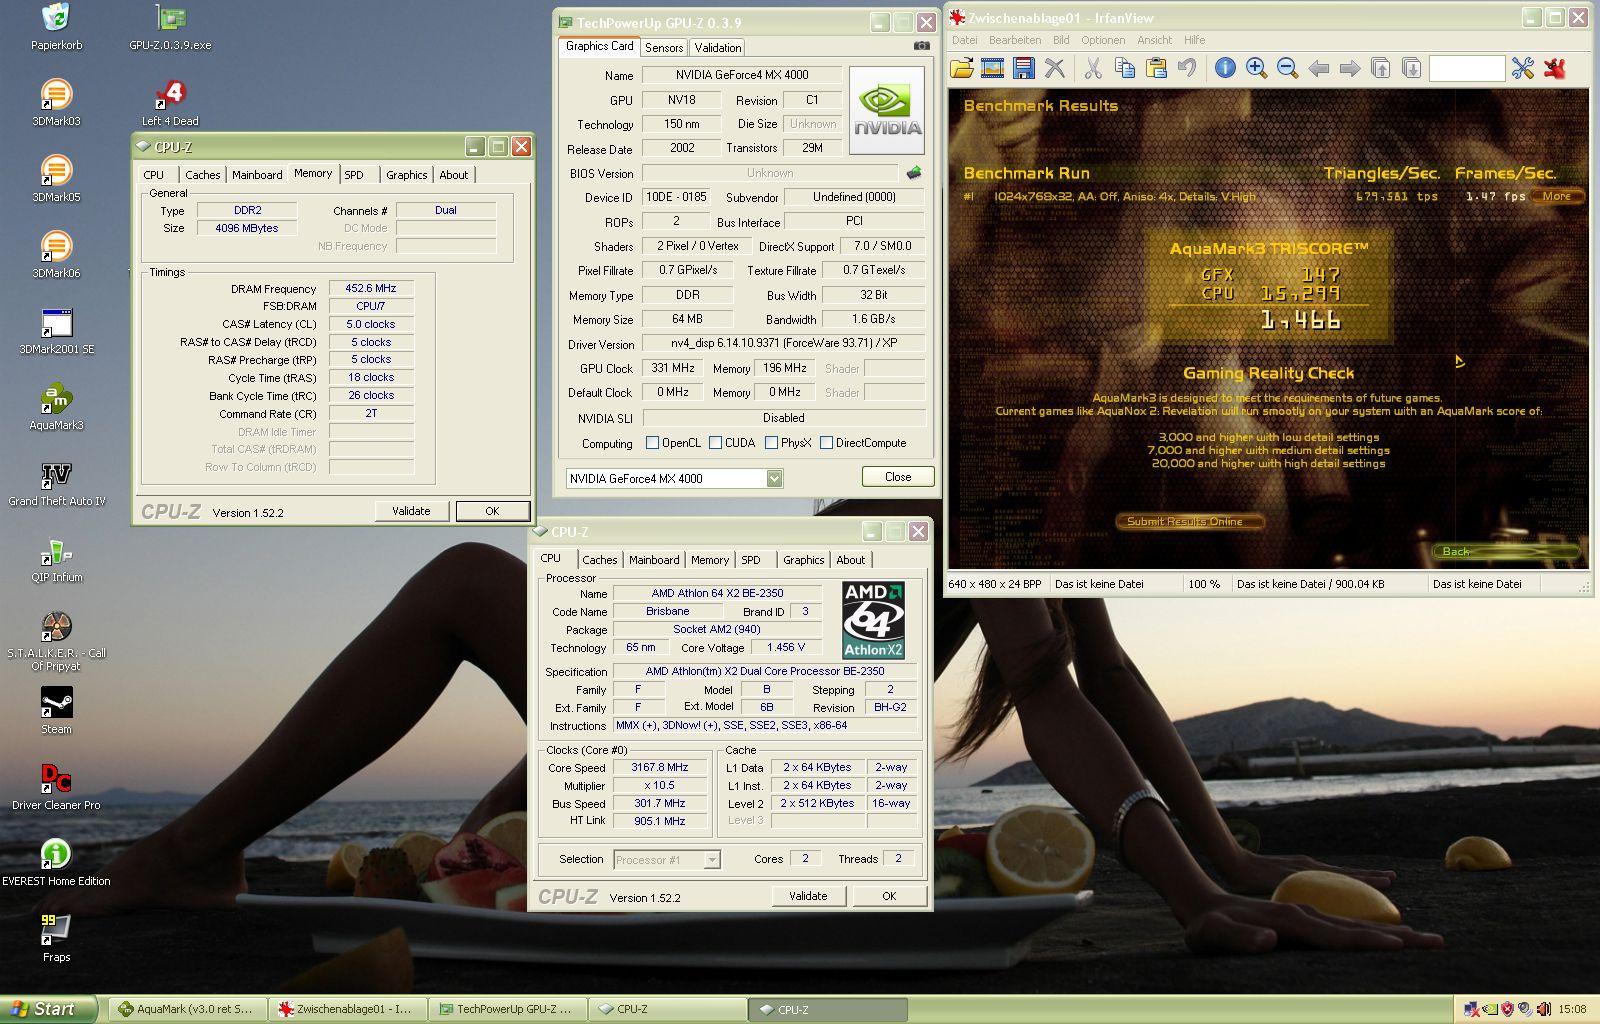Screen dimensions: 1600x1024
Task: Click the Windows Start button
Action: tap(49, 1009)
